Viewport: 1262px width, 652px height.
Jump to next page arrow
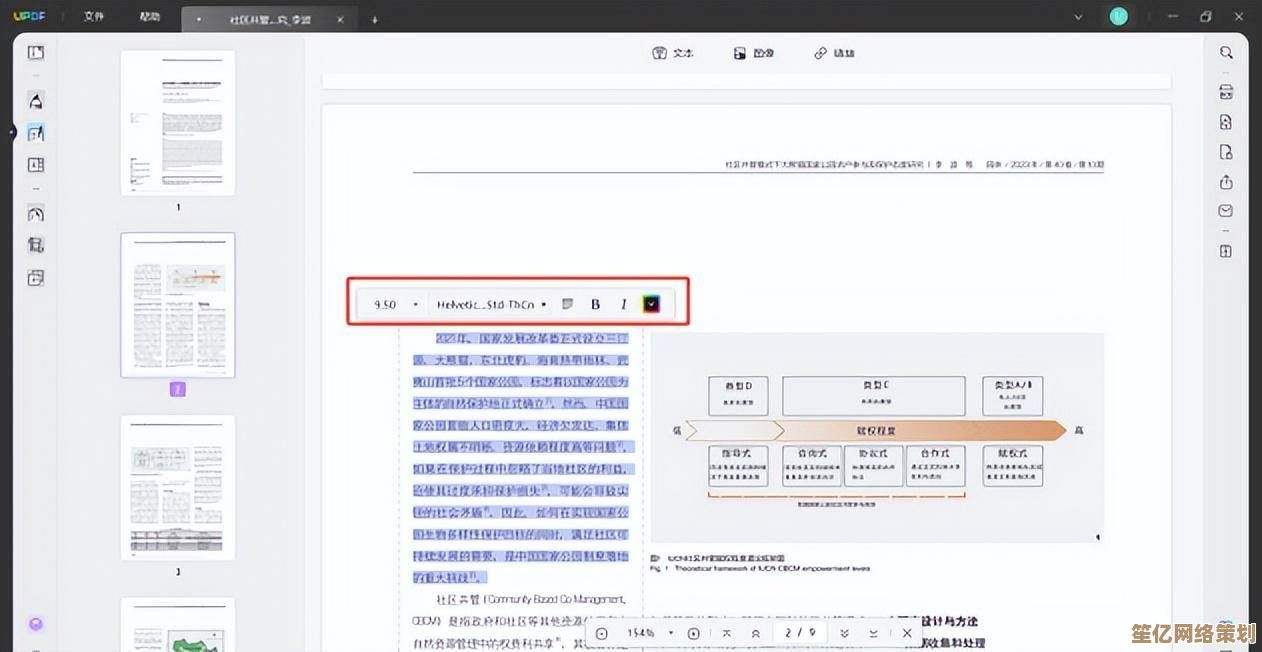(x=845, y=633)
